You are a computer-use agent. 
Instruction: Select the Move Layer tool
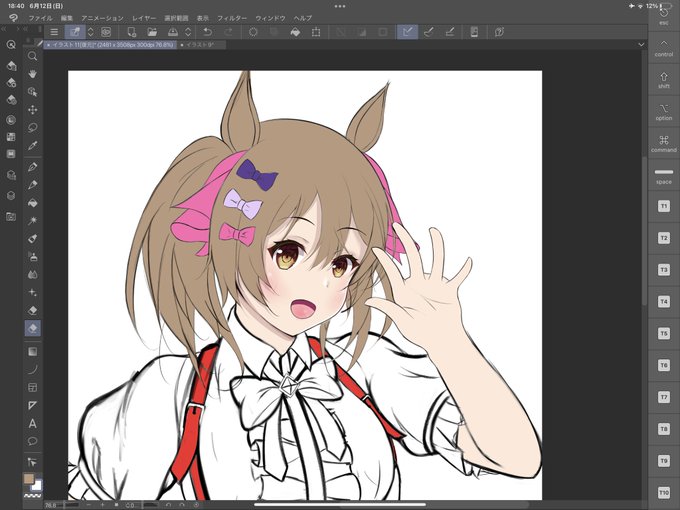(33, 110)
